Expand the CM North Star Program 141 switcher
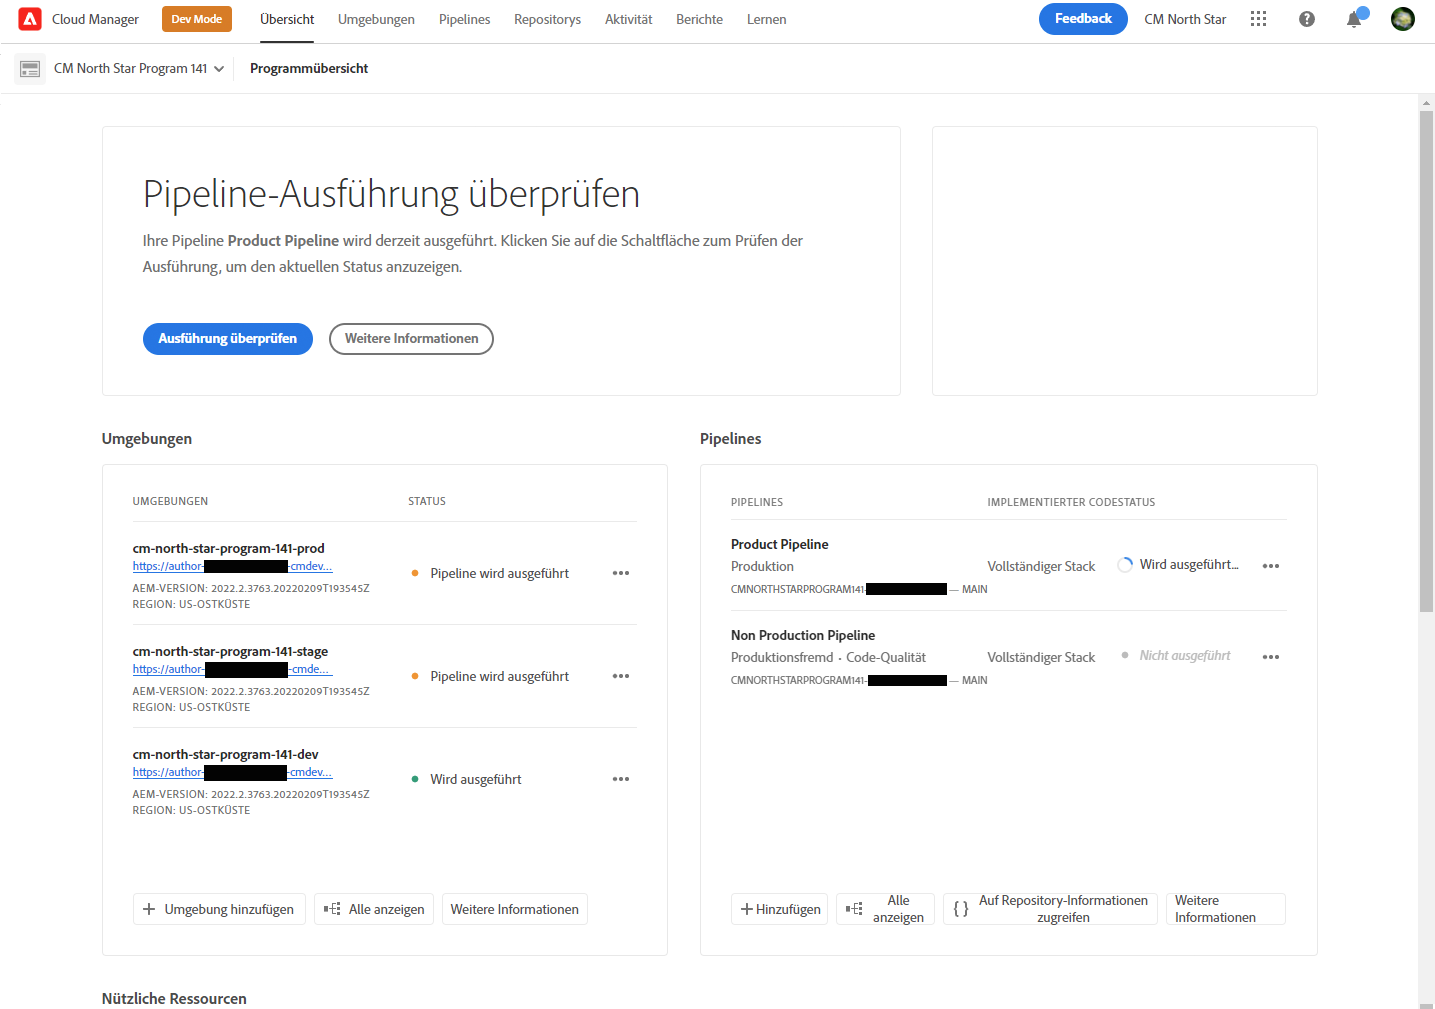The height and width of the screenshot is (1009, 1435). click(139, 69)
